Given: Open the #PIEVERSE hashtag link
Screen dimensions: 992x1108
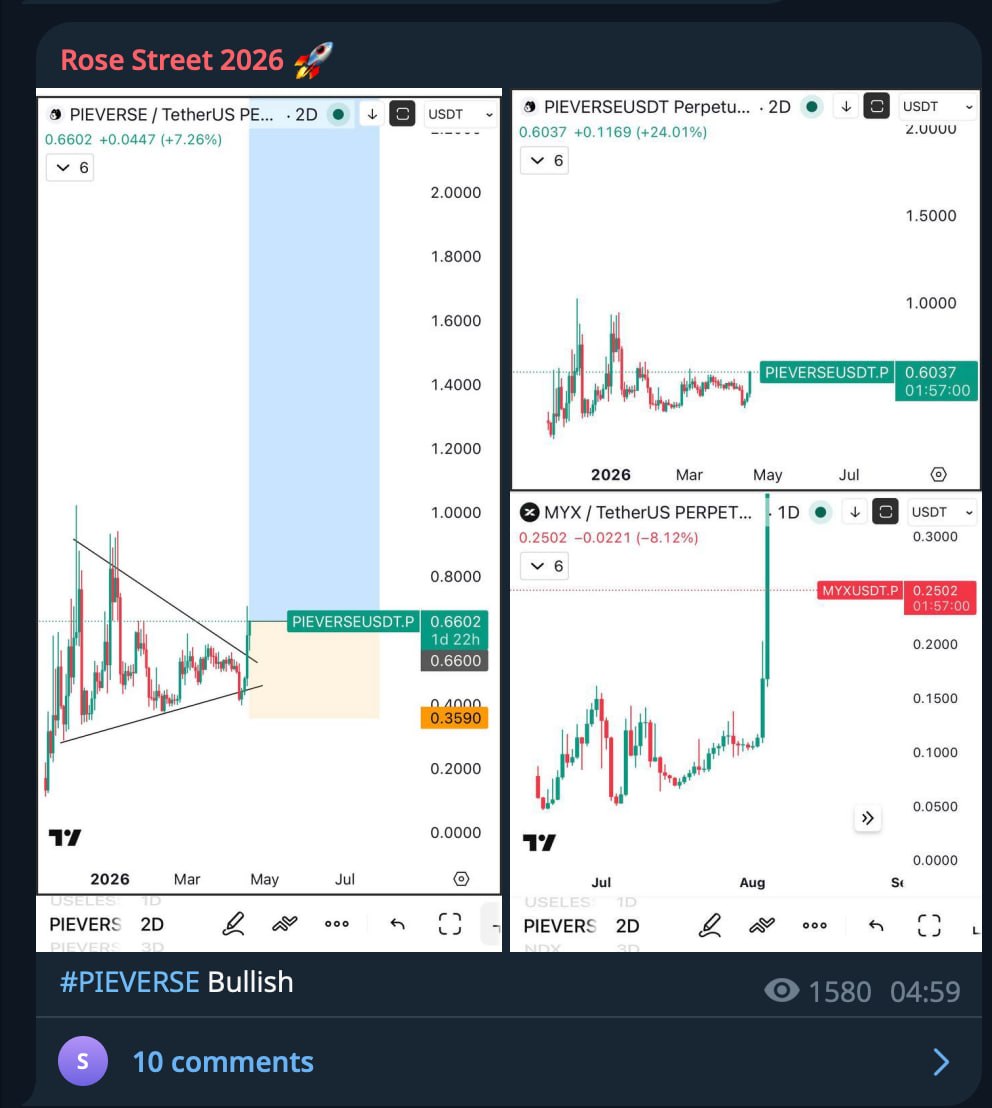Looking at the screenshot, I should tap(129, 982).
